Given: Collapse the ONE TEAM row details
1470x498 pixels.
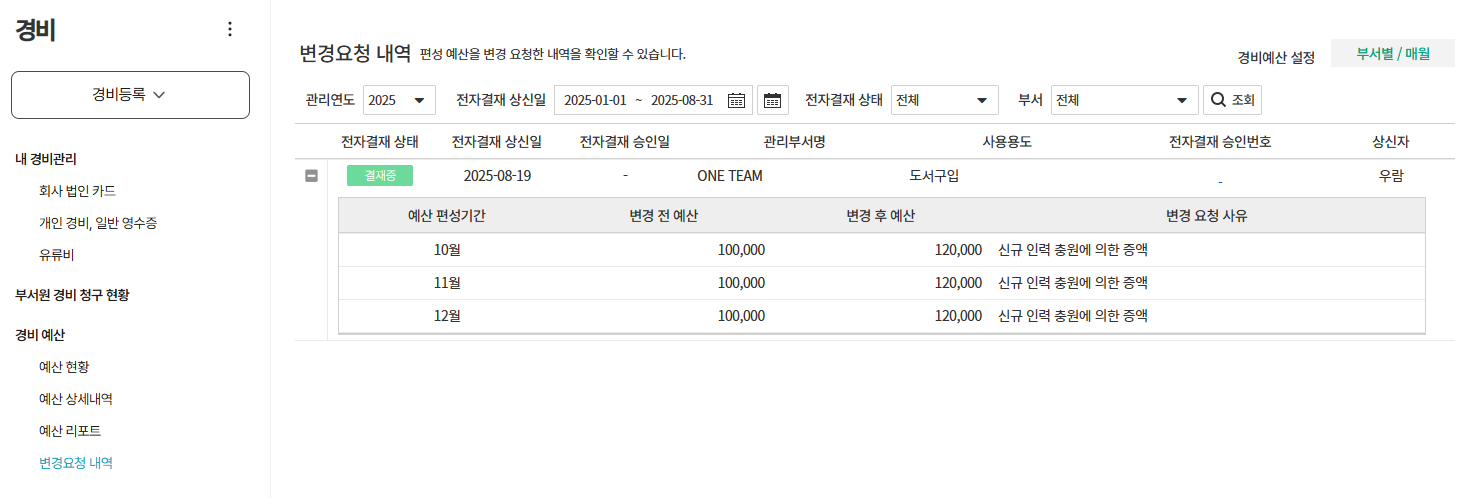Looking at the screenshot, I should click(x=311, y=176).
